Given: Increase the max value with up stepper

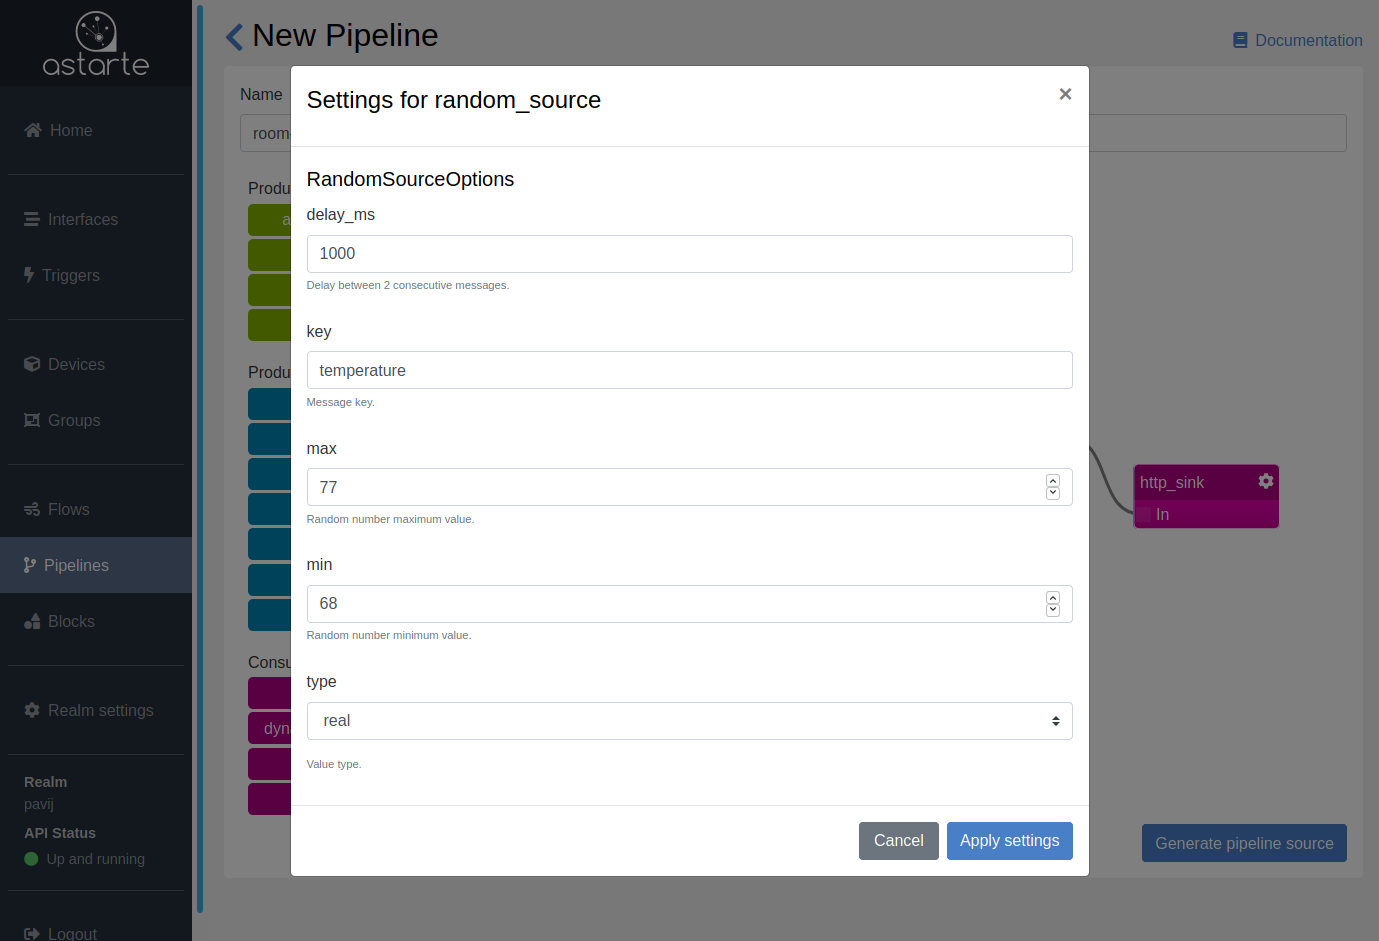Looking at the screenshot, I should click(1052, 481).
